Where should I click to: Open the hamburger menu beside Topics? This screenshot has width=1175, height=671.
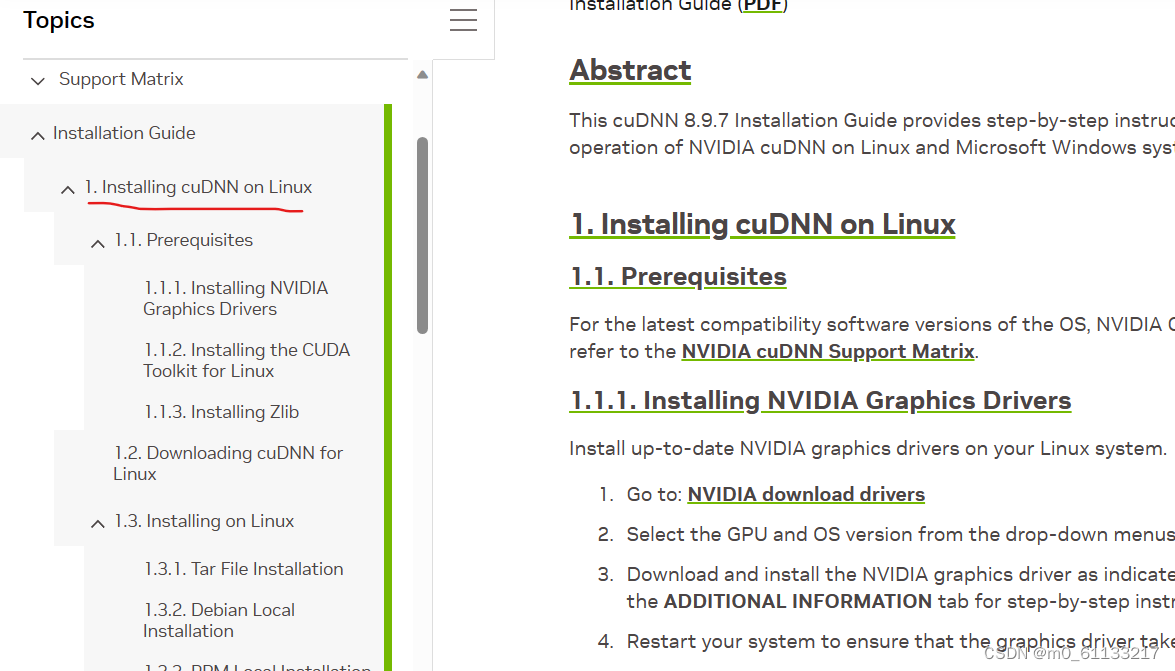coord(463,20)
